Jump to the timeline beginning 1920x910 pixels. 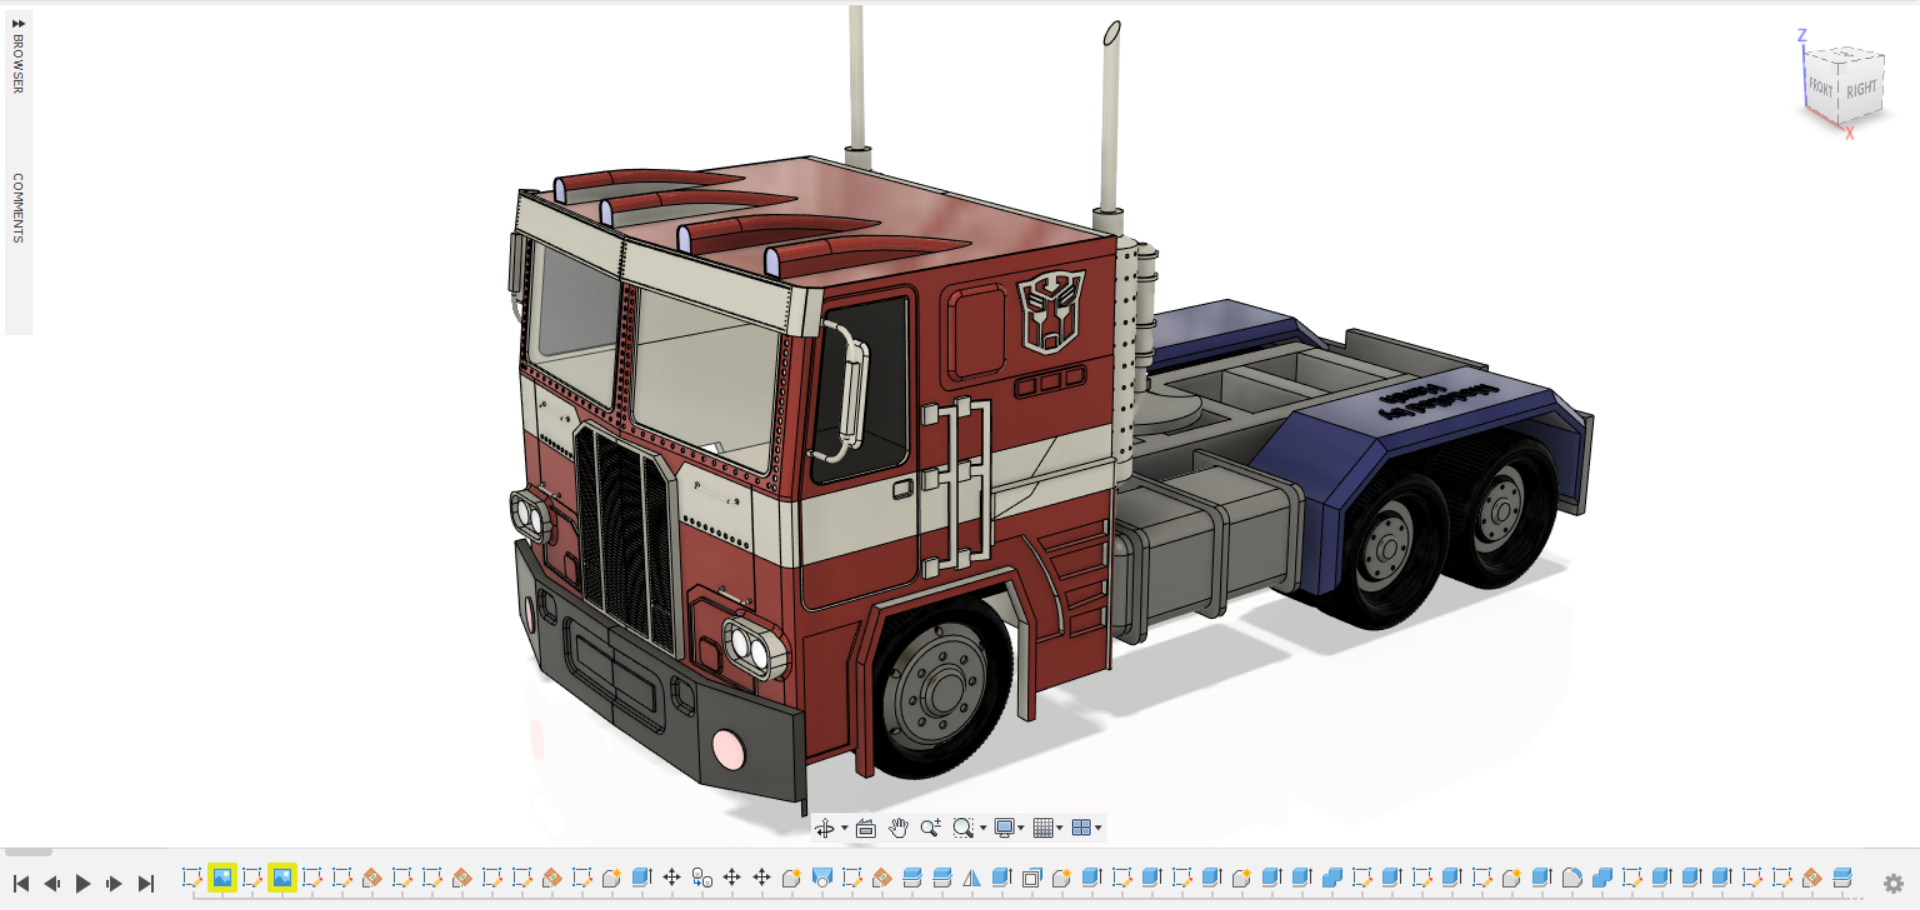21,884
